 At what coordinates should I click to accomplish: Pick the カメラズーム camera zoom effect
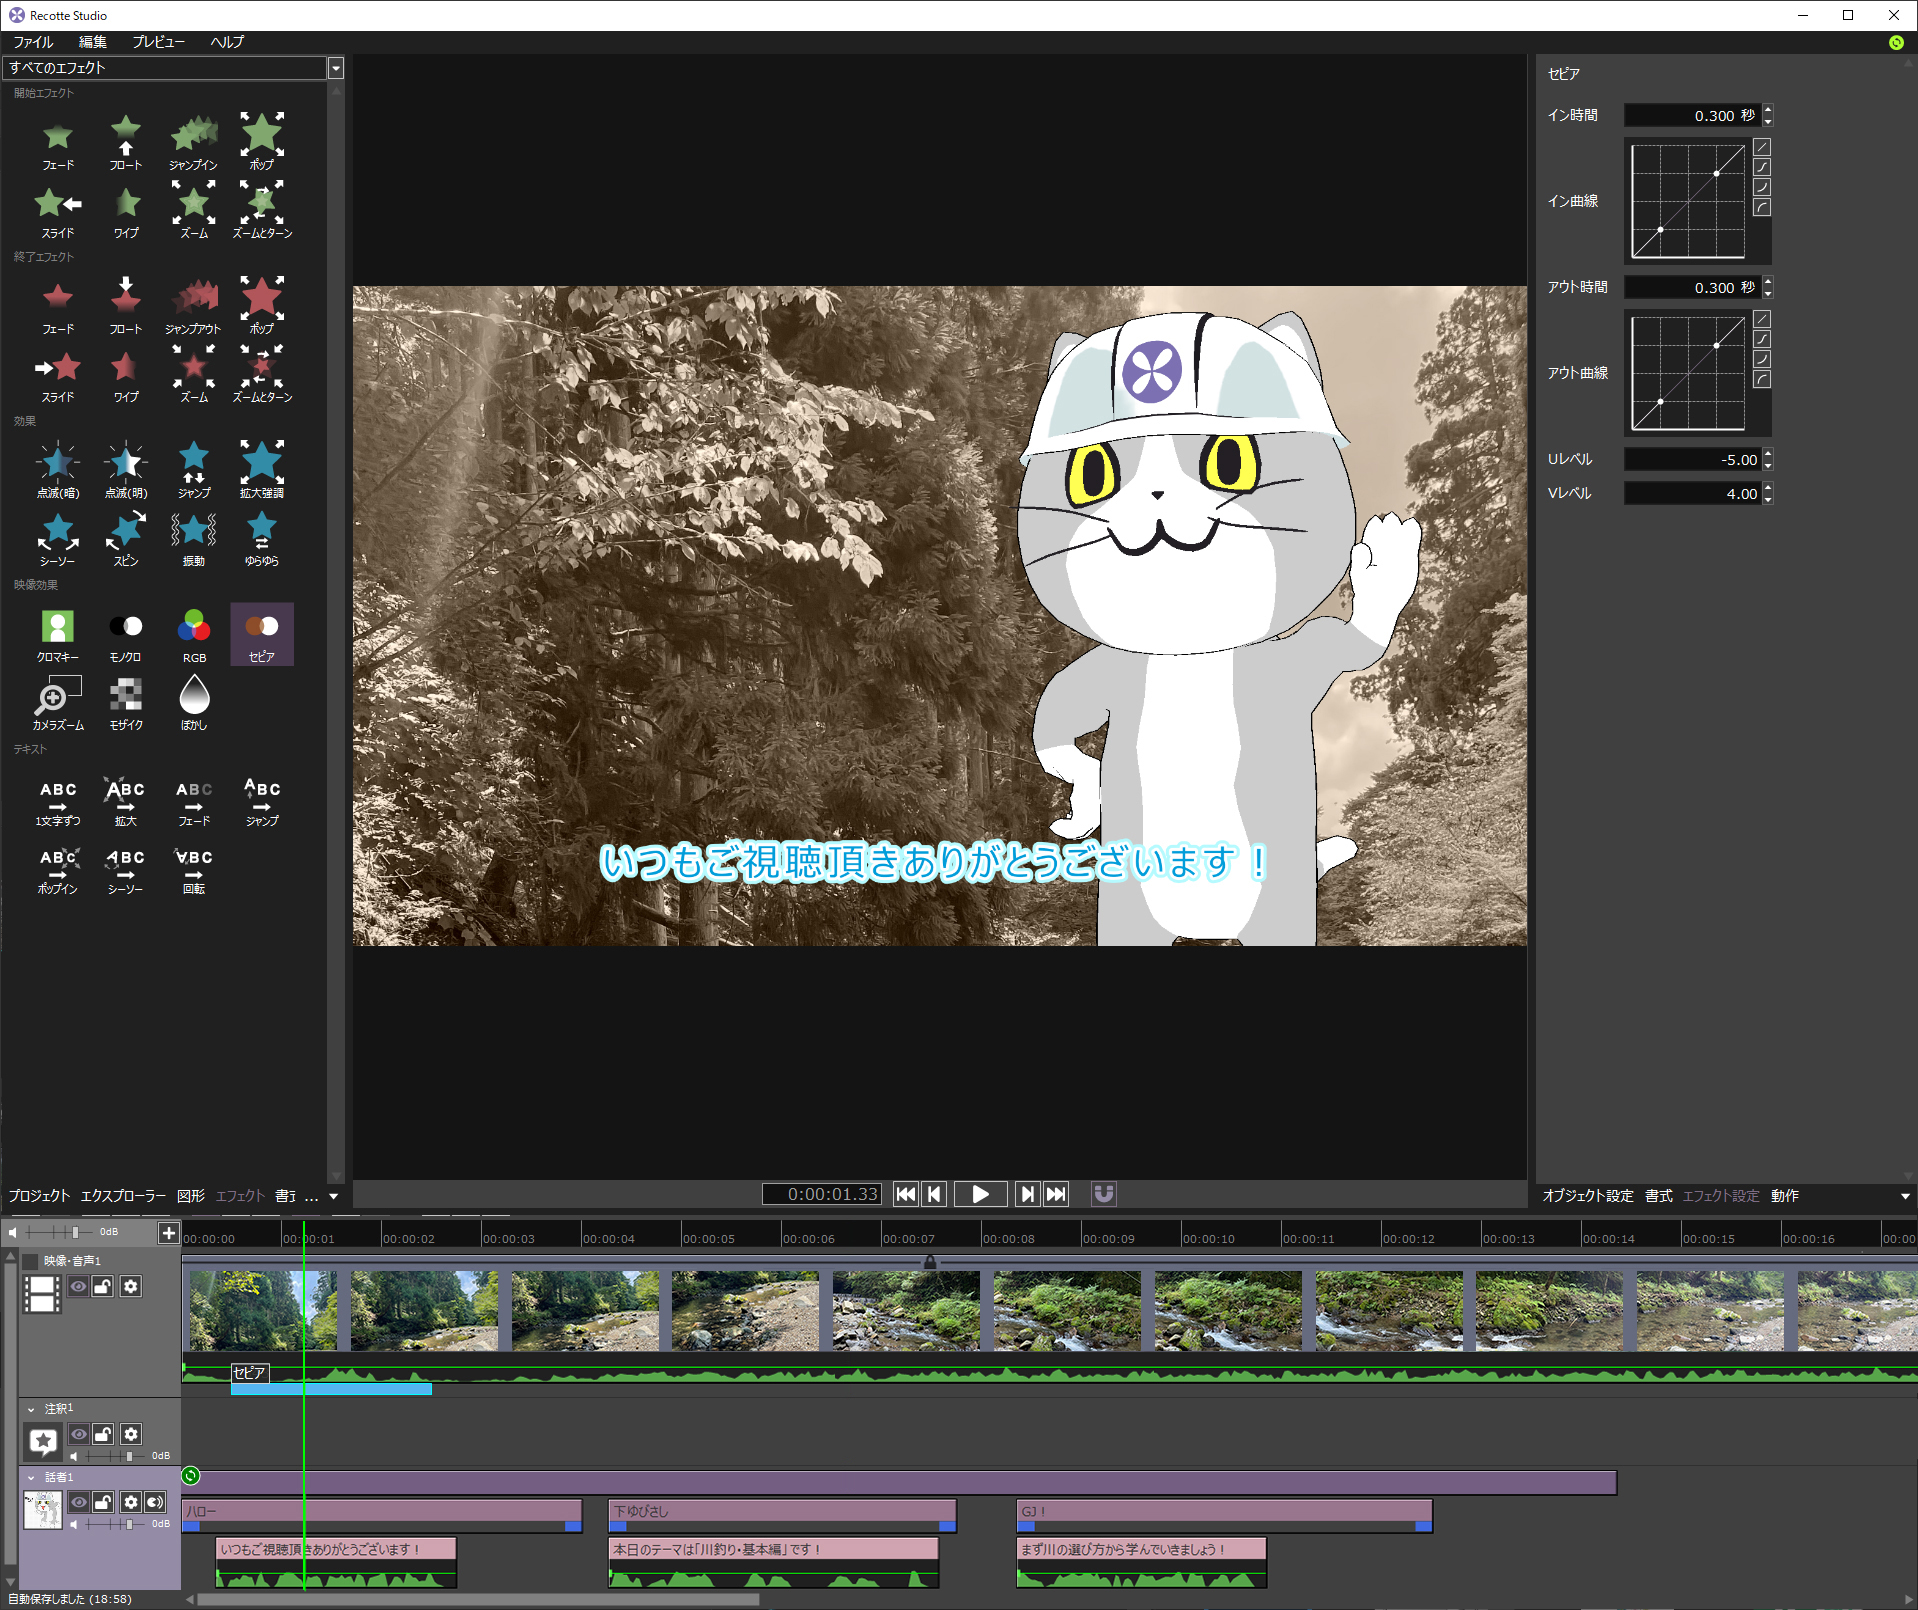pos(58,704)
